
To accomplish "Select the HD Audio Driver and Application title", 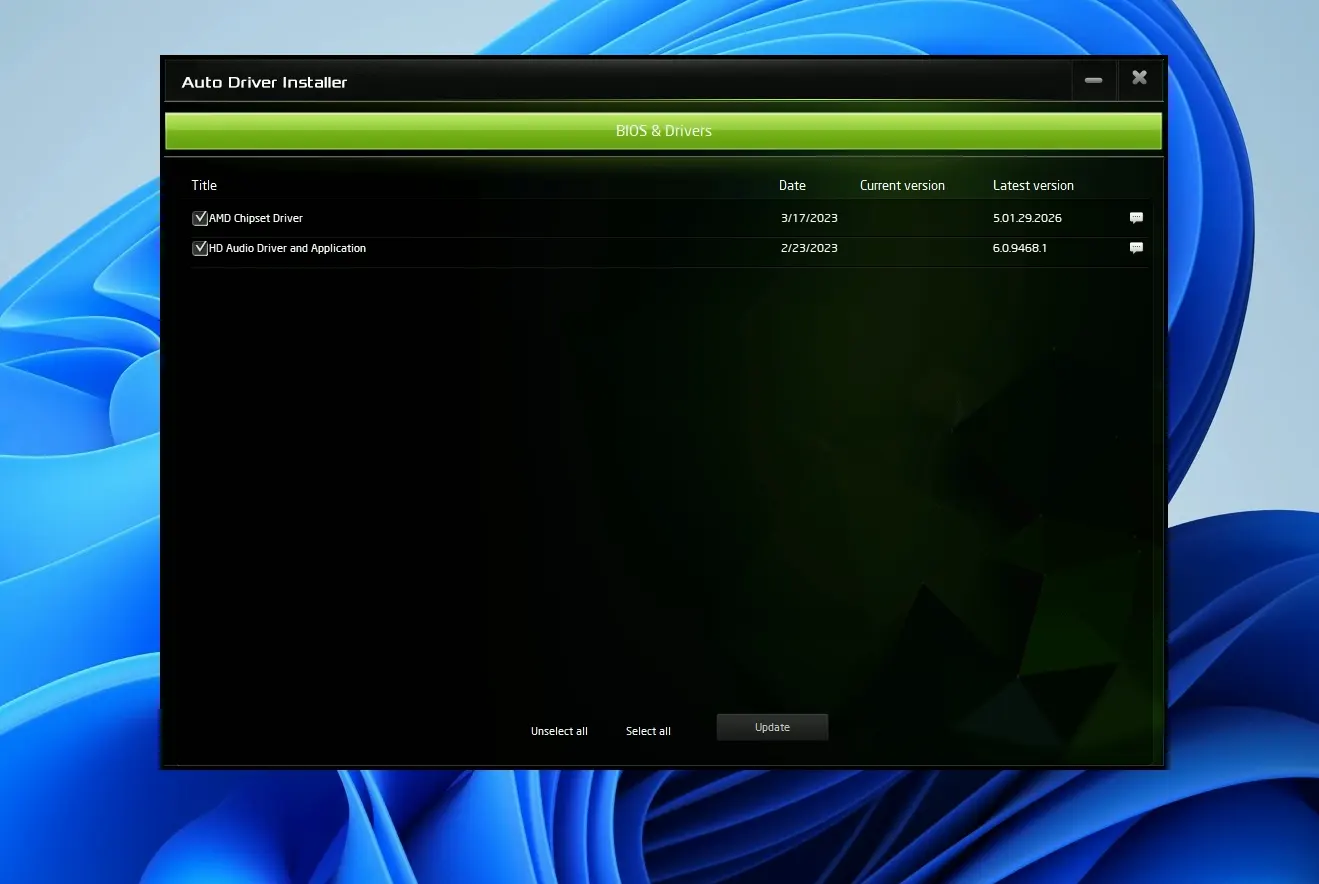I will pyautogui.click(x=287, y=248).
